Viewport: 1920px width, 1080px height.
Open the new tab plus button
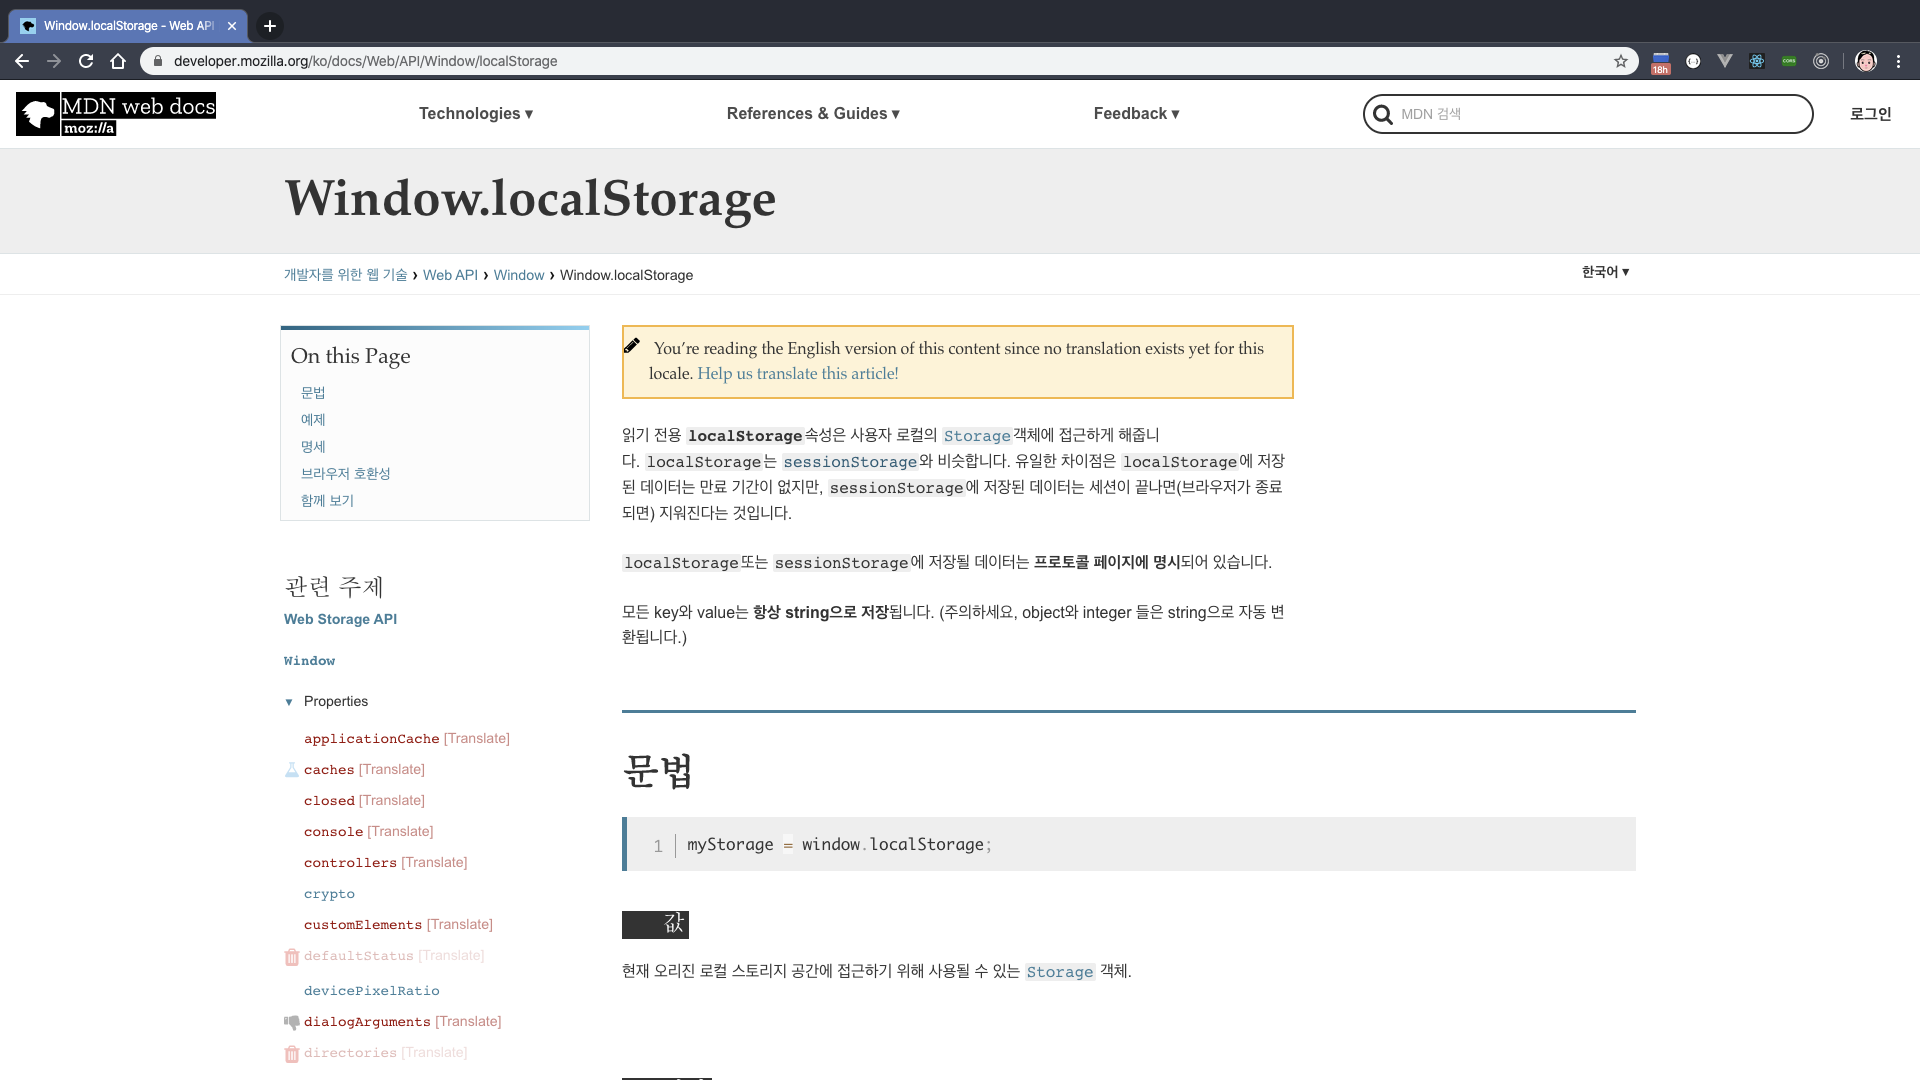point(270,26)
